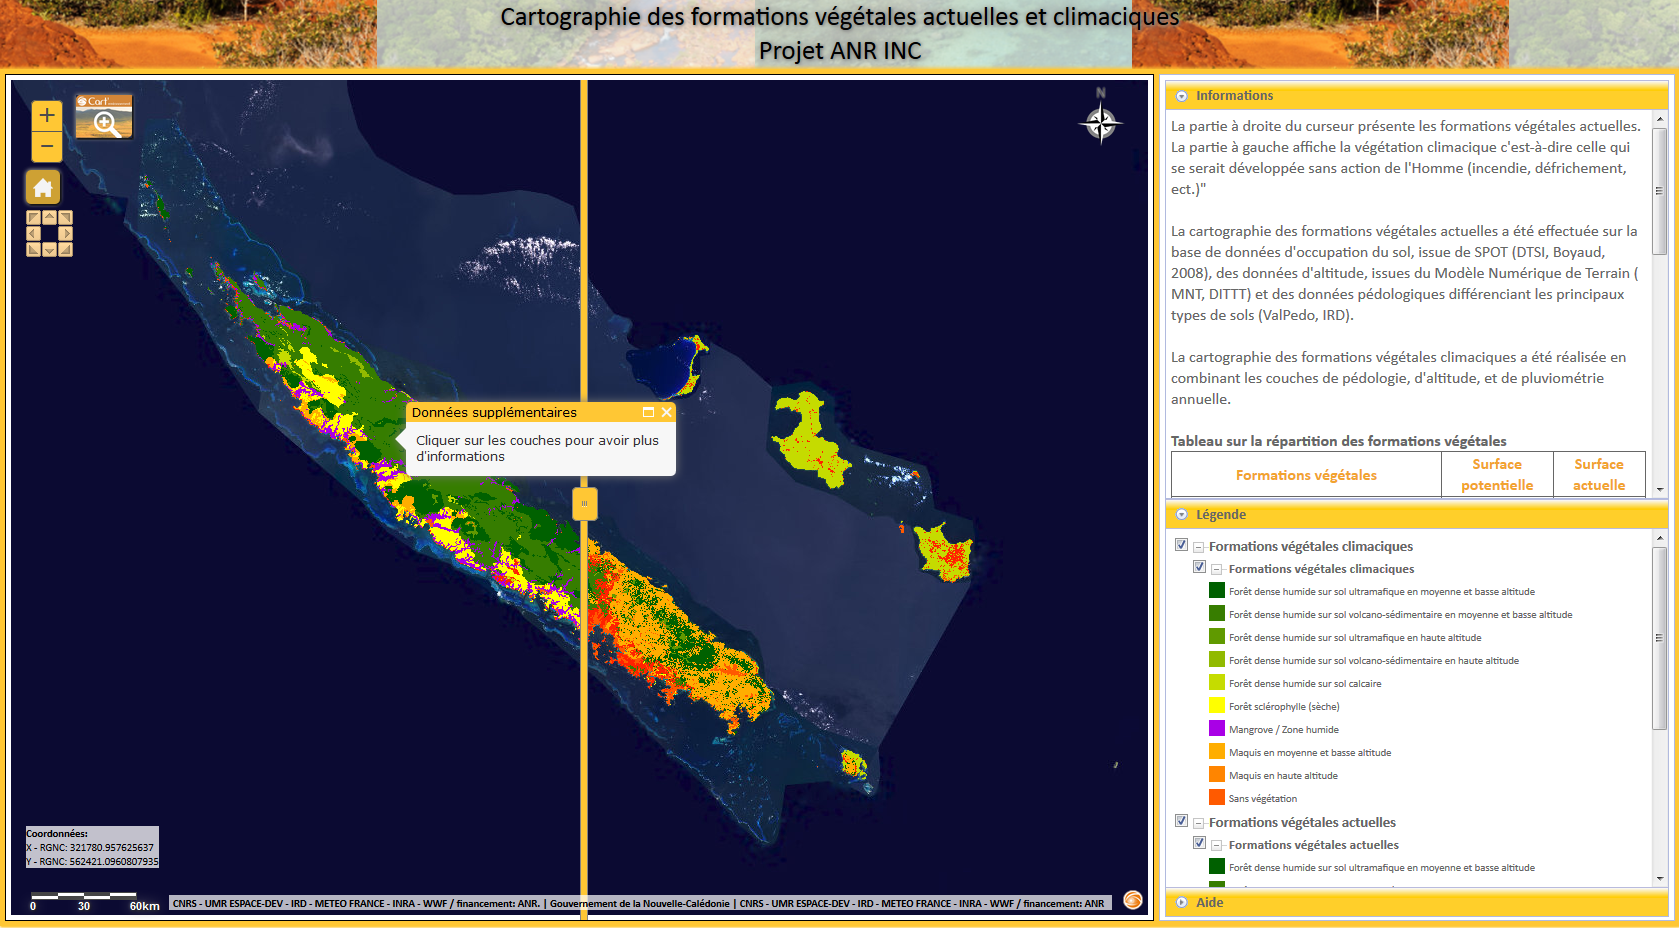The width and height of the screenshot is (1679, 928).
Task: Uncheck top-level Formations végétales climaciques layer
Action: click(x=1181, y=545)
